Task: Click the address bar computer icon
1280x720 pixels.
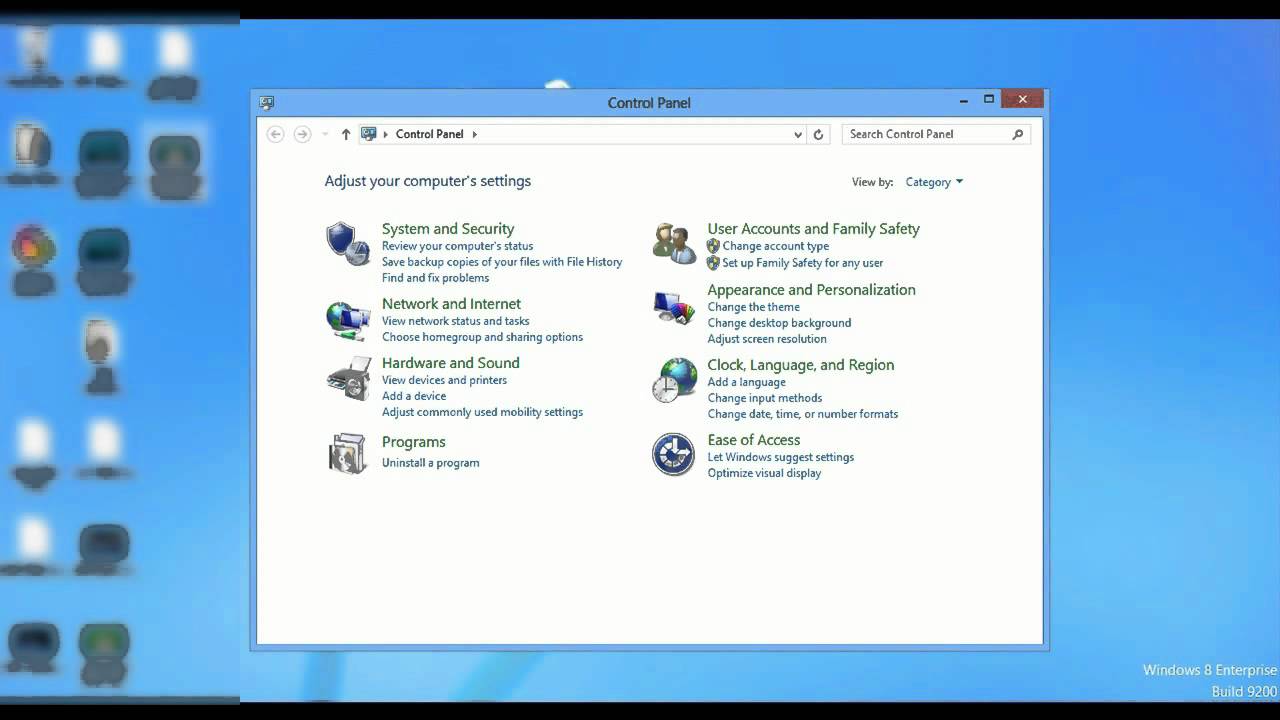Action: 368,134
